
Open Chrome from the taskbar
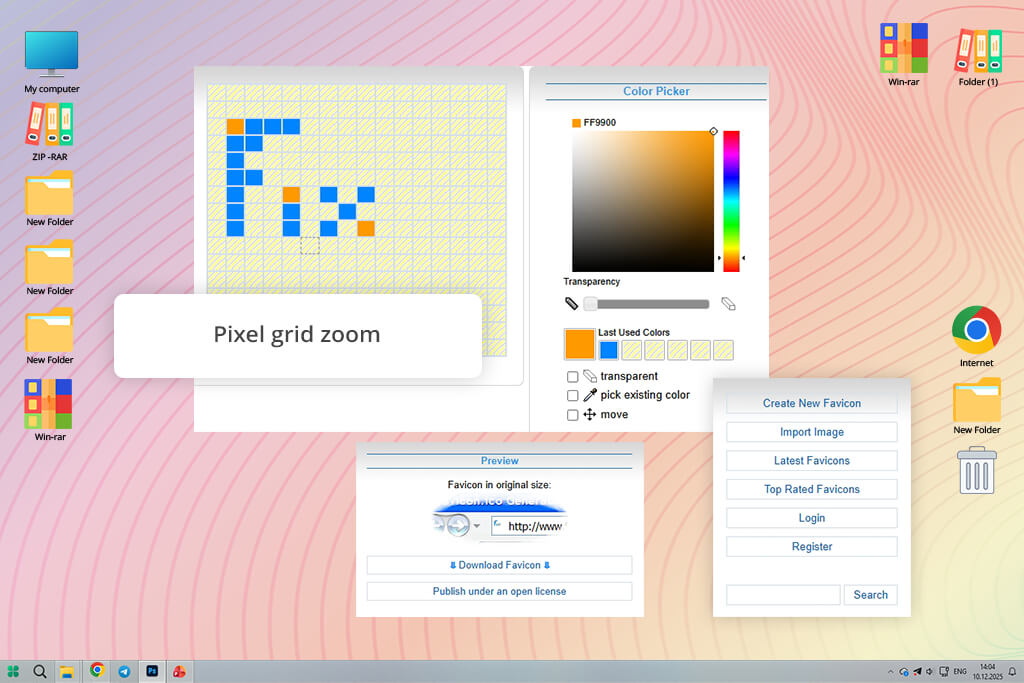click(x=97, y=670)
